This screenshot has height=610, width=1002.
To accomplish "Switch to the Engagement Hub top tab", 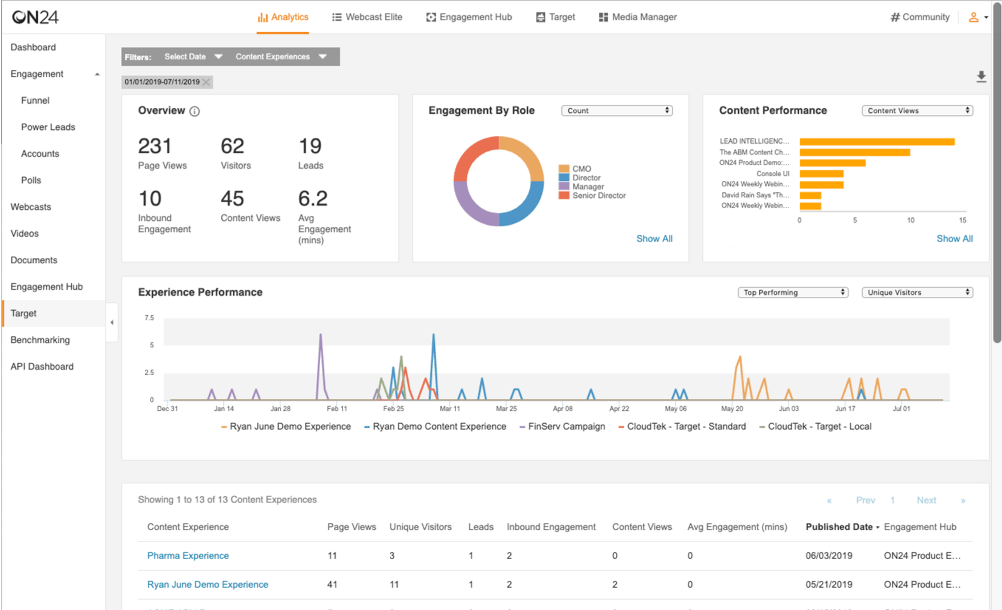I will pyautogui.click(x=469, y=17).
